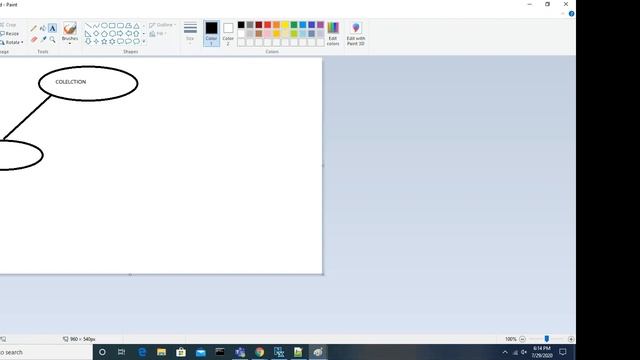Choose the Hexagon shape
Screen dimensions: 640x360
click(x=112, y=33)
